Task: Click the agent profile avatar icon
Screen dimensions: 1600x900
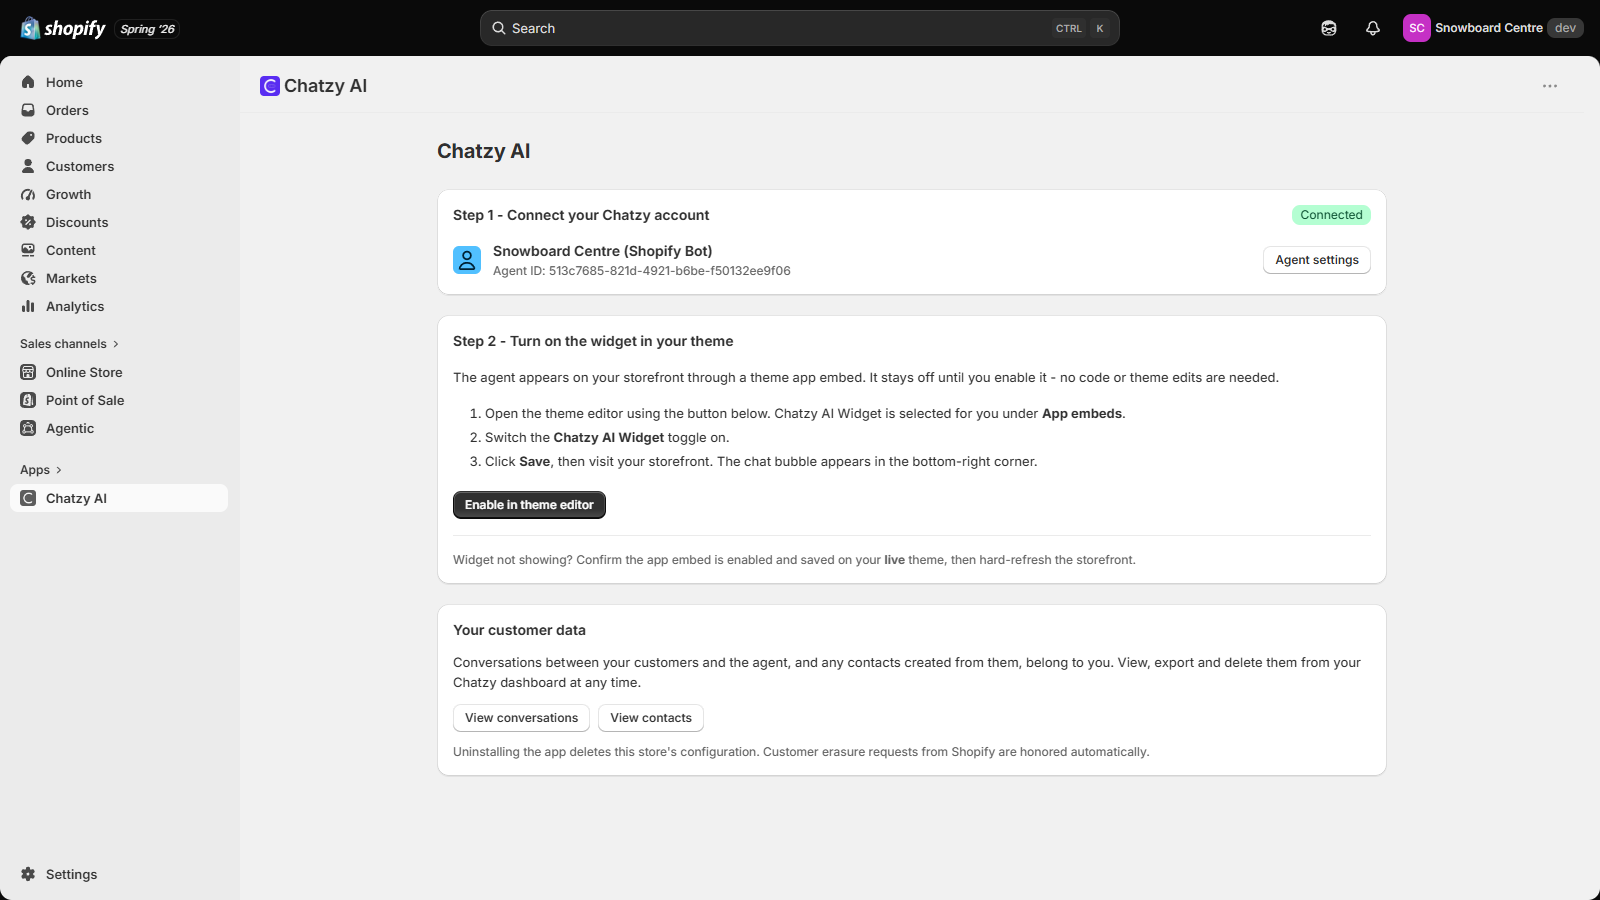Action: [467, 260]
